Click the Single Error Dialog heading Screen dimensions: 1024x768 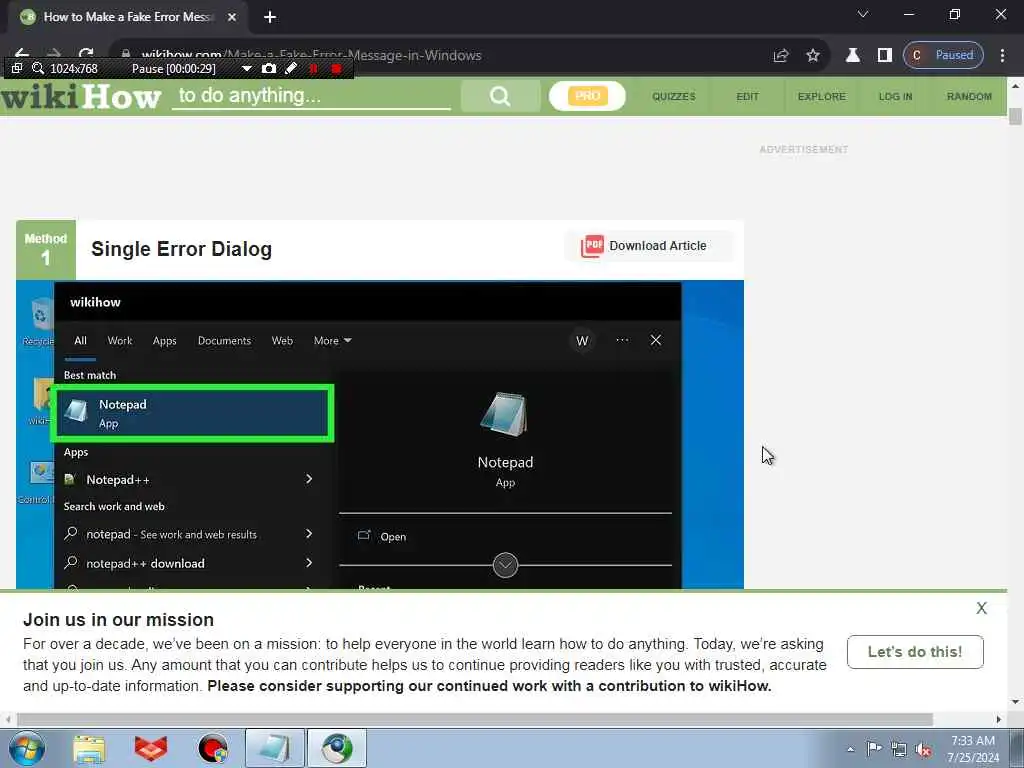coord(182,249)
